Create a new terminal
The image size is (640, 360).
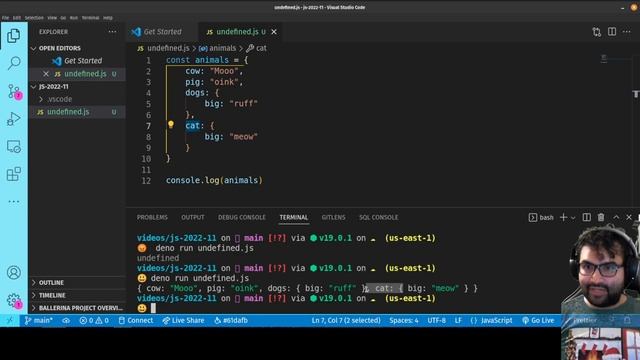click(563, 218)
